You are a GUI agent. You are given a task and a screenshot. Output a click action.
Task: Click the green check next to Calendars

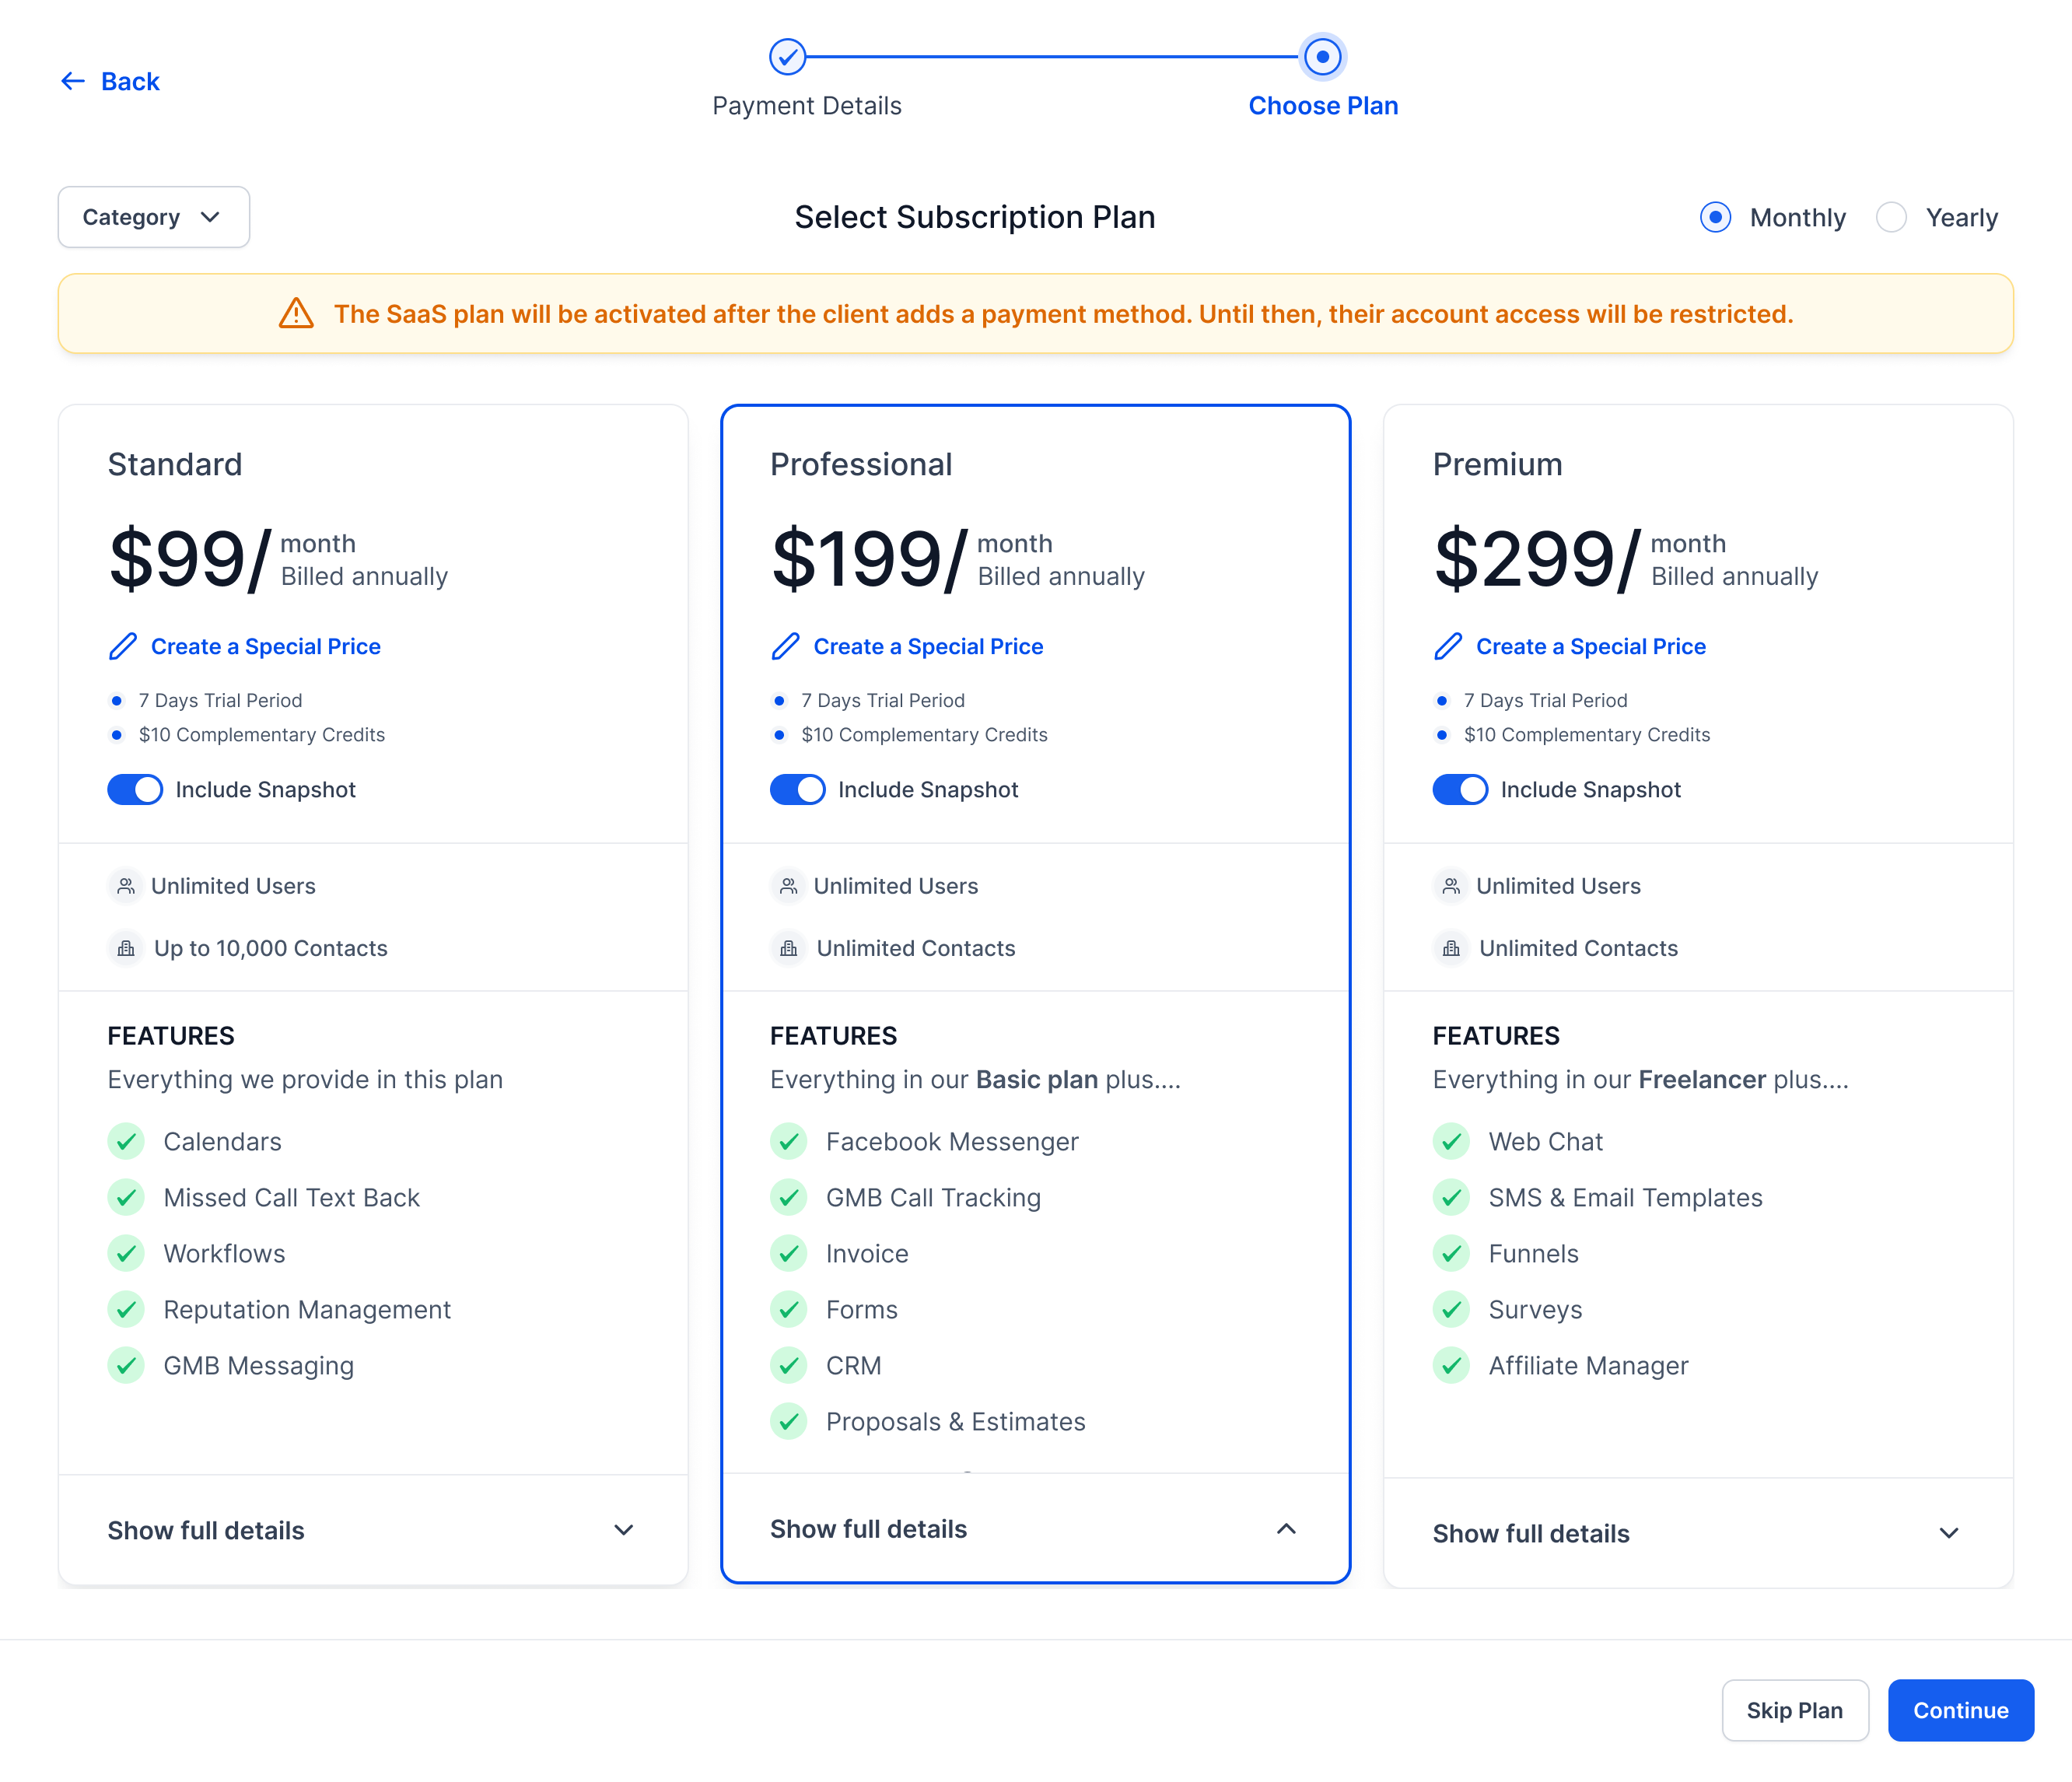tap(126, 1141)
